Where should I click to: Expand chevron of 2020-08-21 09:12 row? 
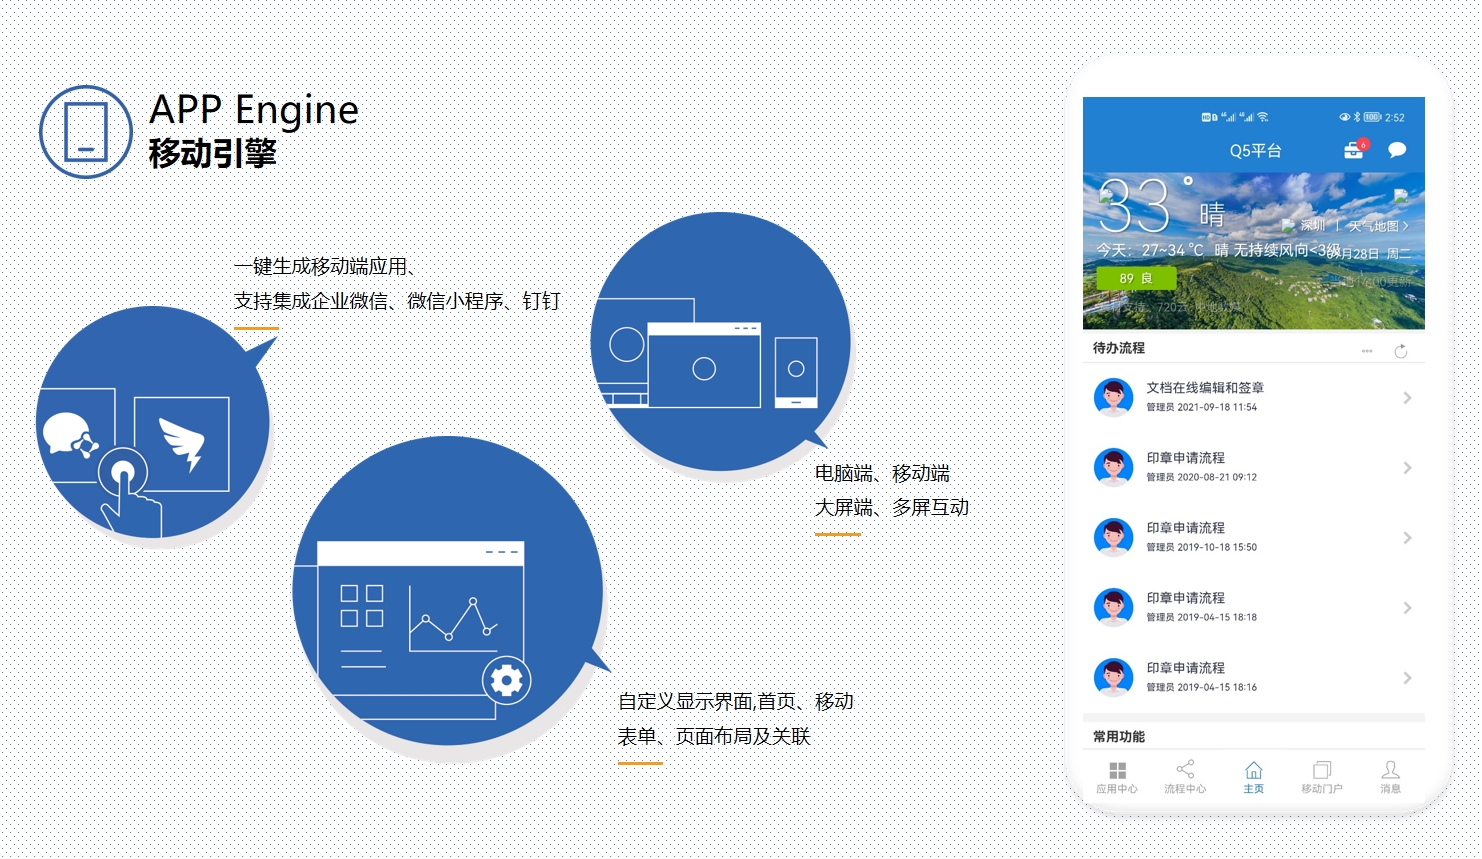coord(1407,468)
